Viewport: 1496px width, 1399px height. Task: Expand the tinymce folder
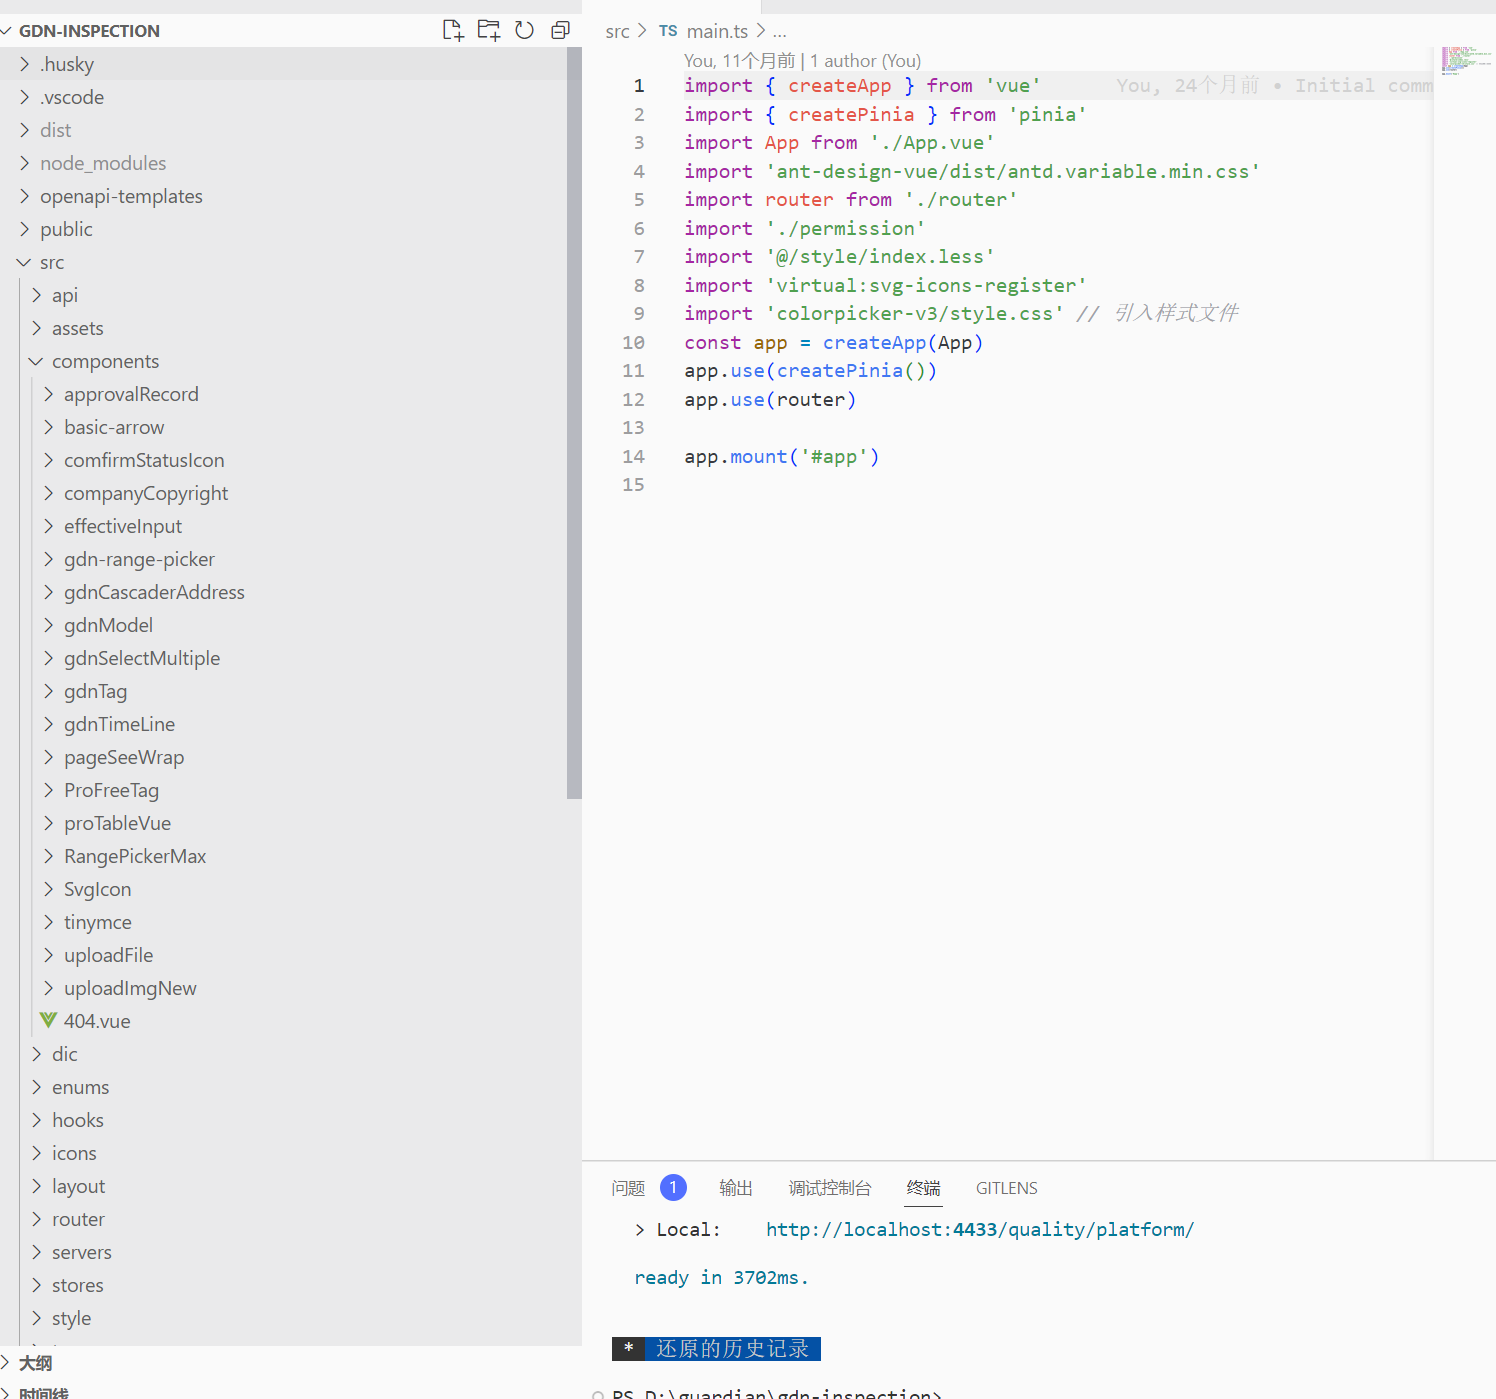tap(49, 922)
